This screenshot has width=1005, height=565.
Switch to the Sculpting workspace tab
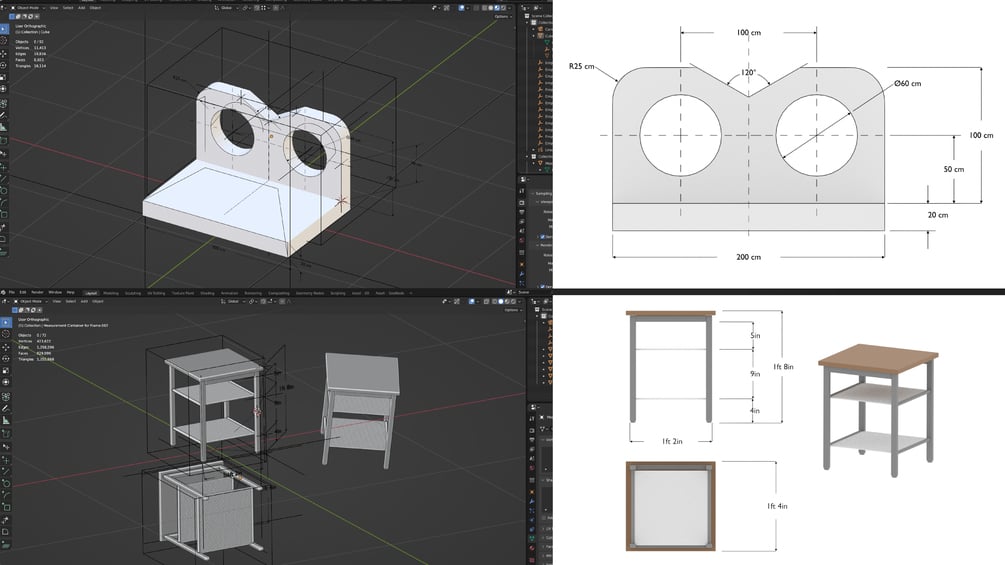[x=133, y=293]
